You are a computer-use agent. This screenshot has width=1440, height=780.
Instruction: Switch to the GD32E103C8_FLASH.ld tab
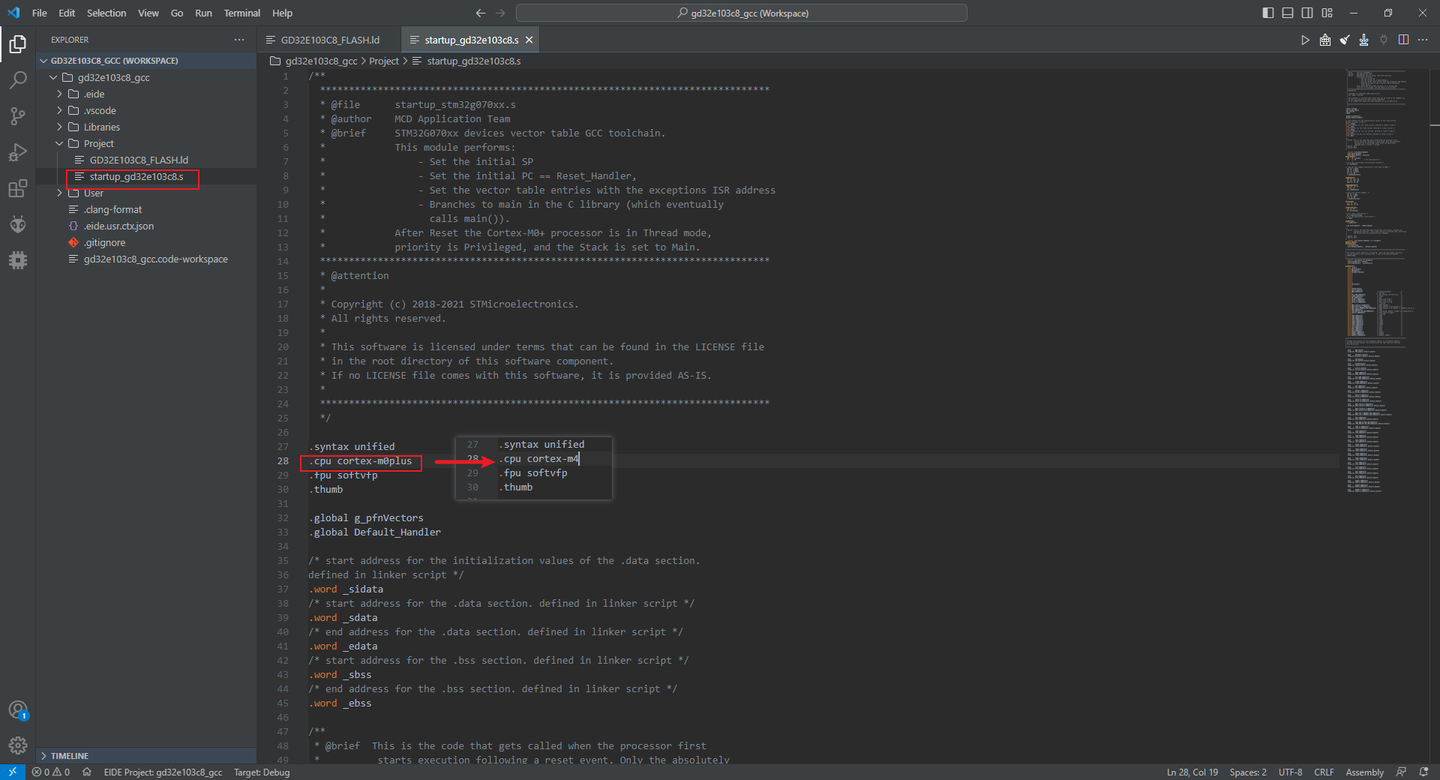tap(330, 41)
